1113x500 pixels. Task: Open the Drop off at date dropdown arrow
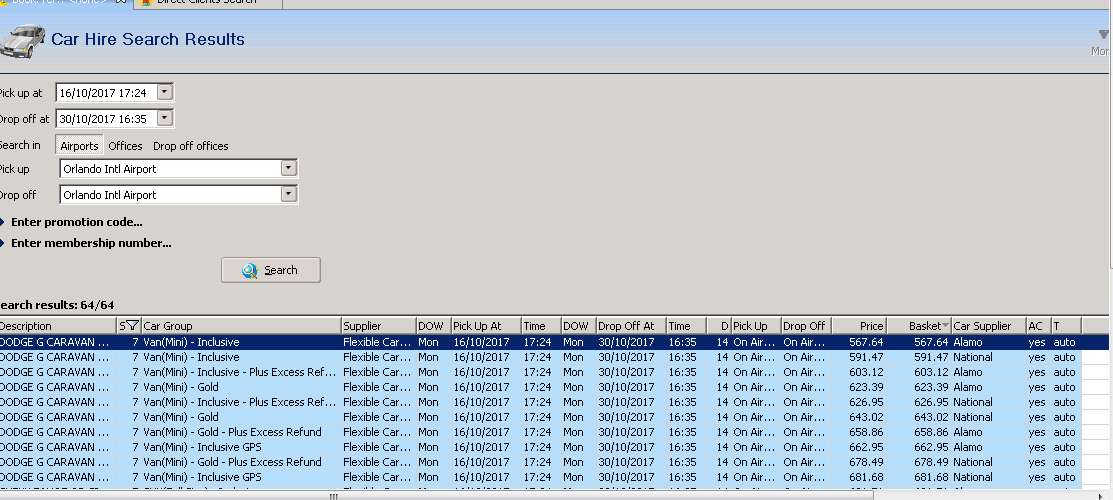[x=165, y=118]
